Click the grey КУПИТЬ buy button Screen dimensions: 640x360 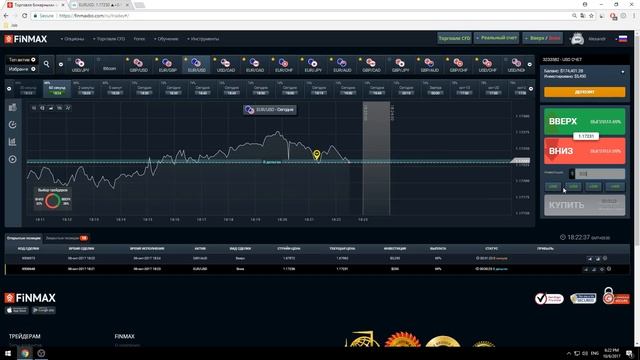pyautogui.click(x=584, y=205)
